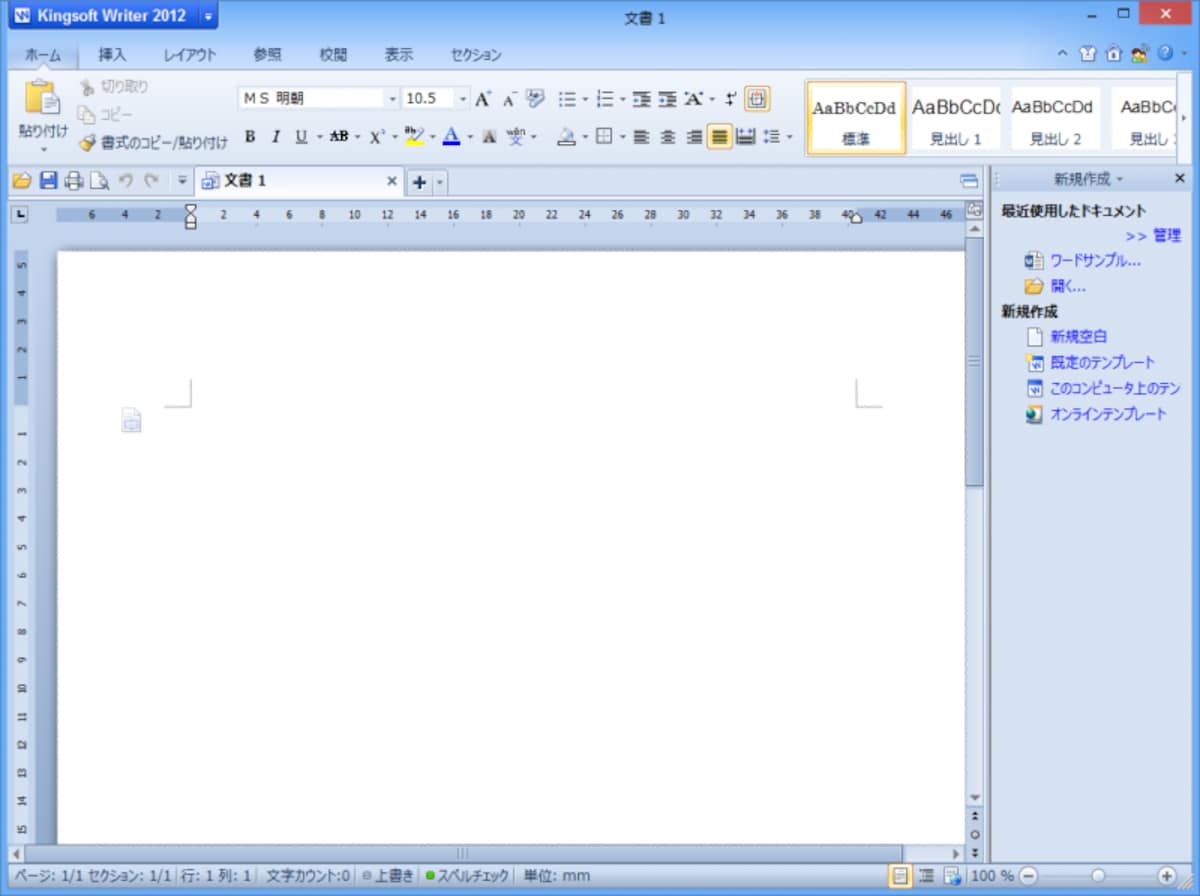The width and height of the screenshot is (1200, 896).
Task: Toggle スペルチェック spell check in status bar
Action: pyautogui.click(x=467, y=875)
